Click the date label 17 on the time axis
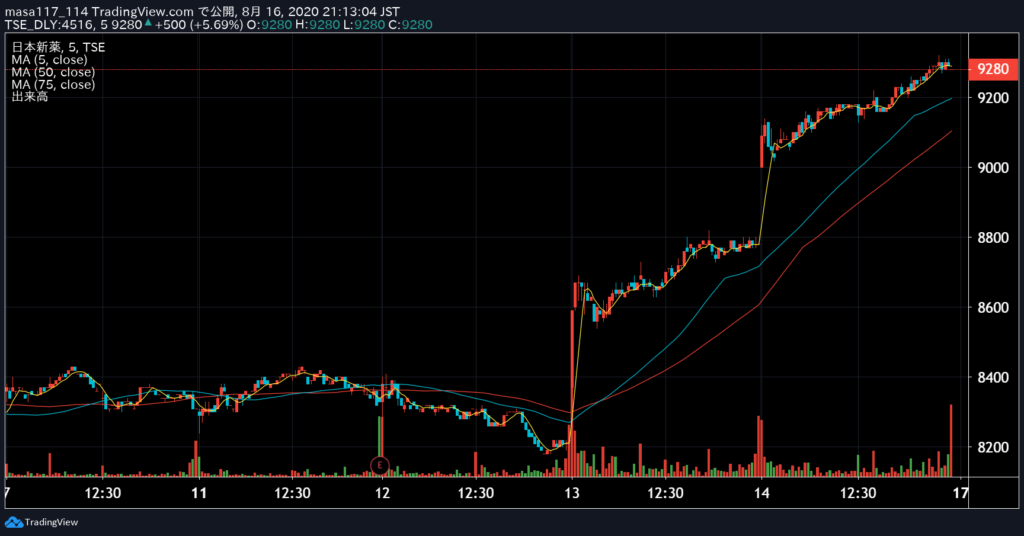This screenshot has width=1024, height=536. [x=959, y=493]
